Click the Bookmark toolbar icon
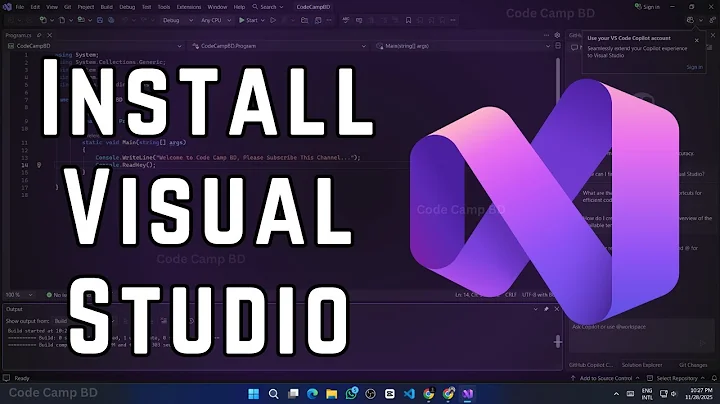Viewport: 720px width, 404px height. tap(408, 20)
